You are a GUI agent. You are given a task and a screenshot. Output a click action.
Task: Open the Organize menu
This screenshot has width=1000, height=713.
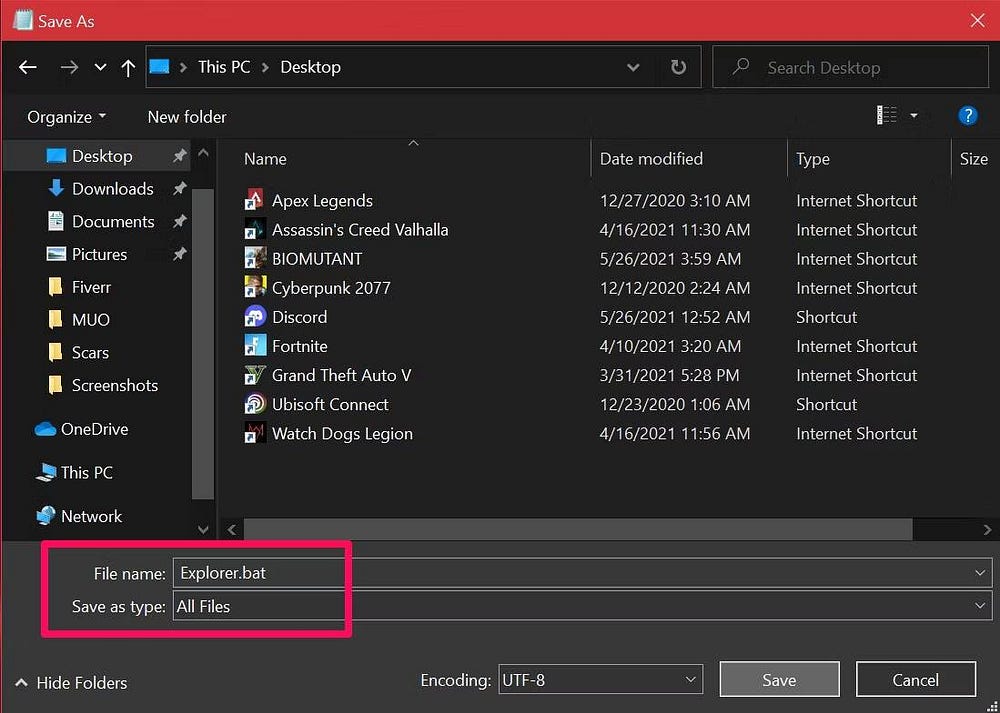pyautogui.click(x=65, y=116)
